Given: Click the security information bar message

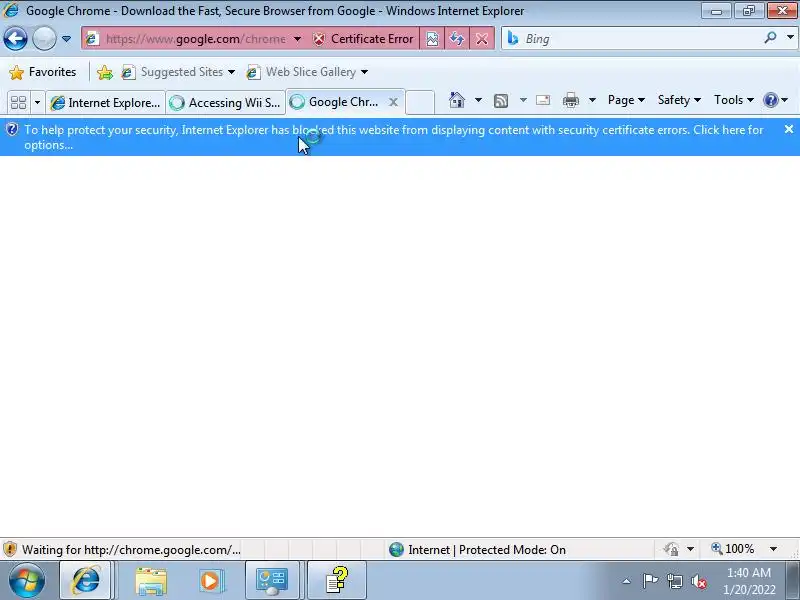Looking at the screenshot, I should [393, 137].
